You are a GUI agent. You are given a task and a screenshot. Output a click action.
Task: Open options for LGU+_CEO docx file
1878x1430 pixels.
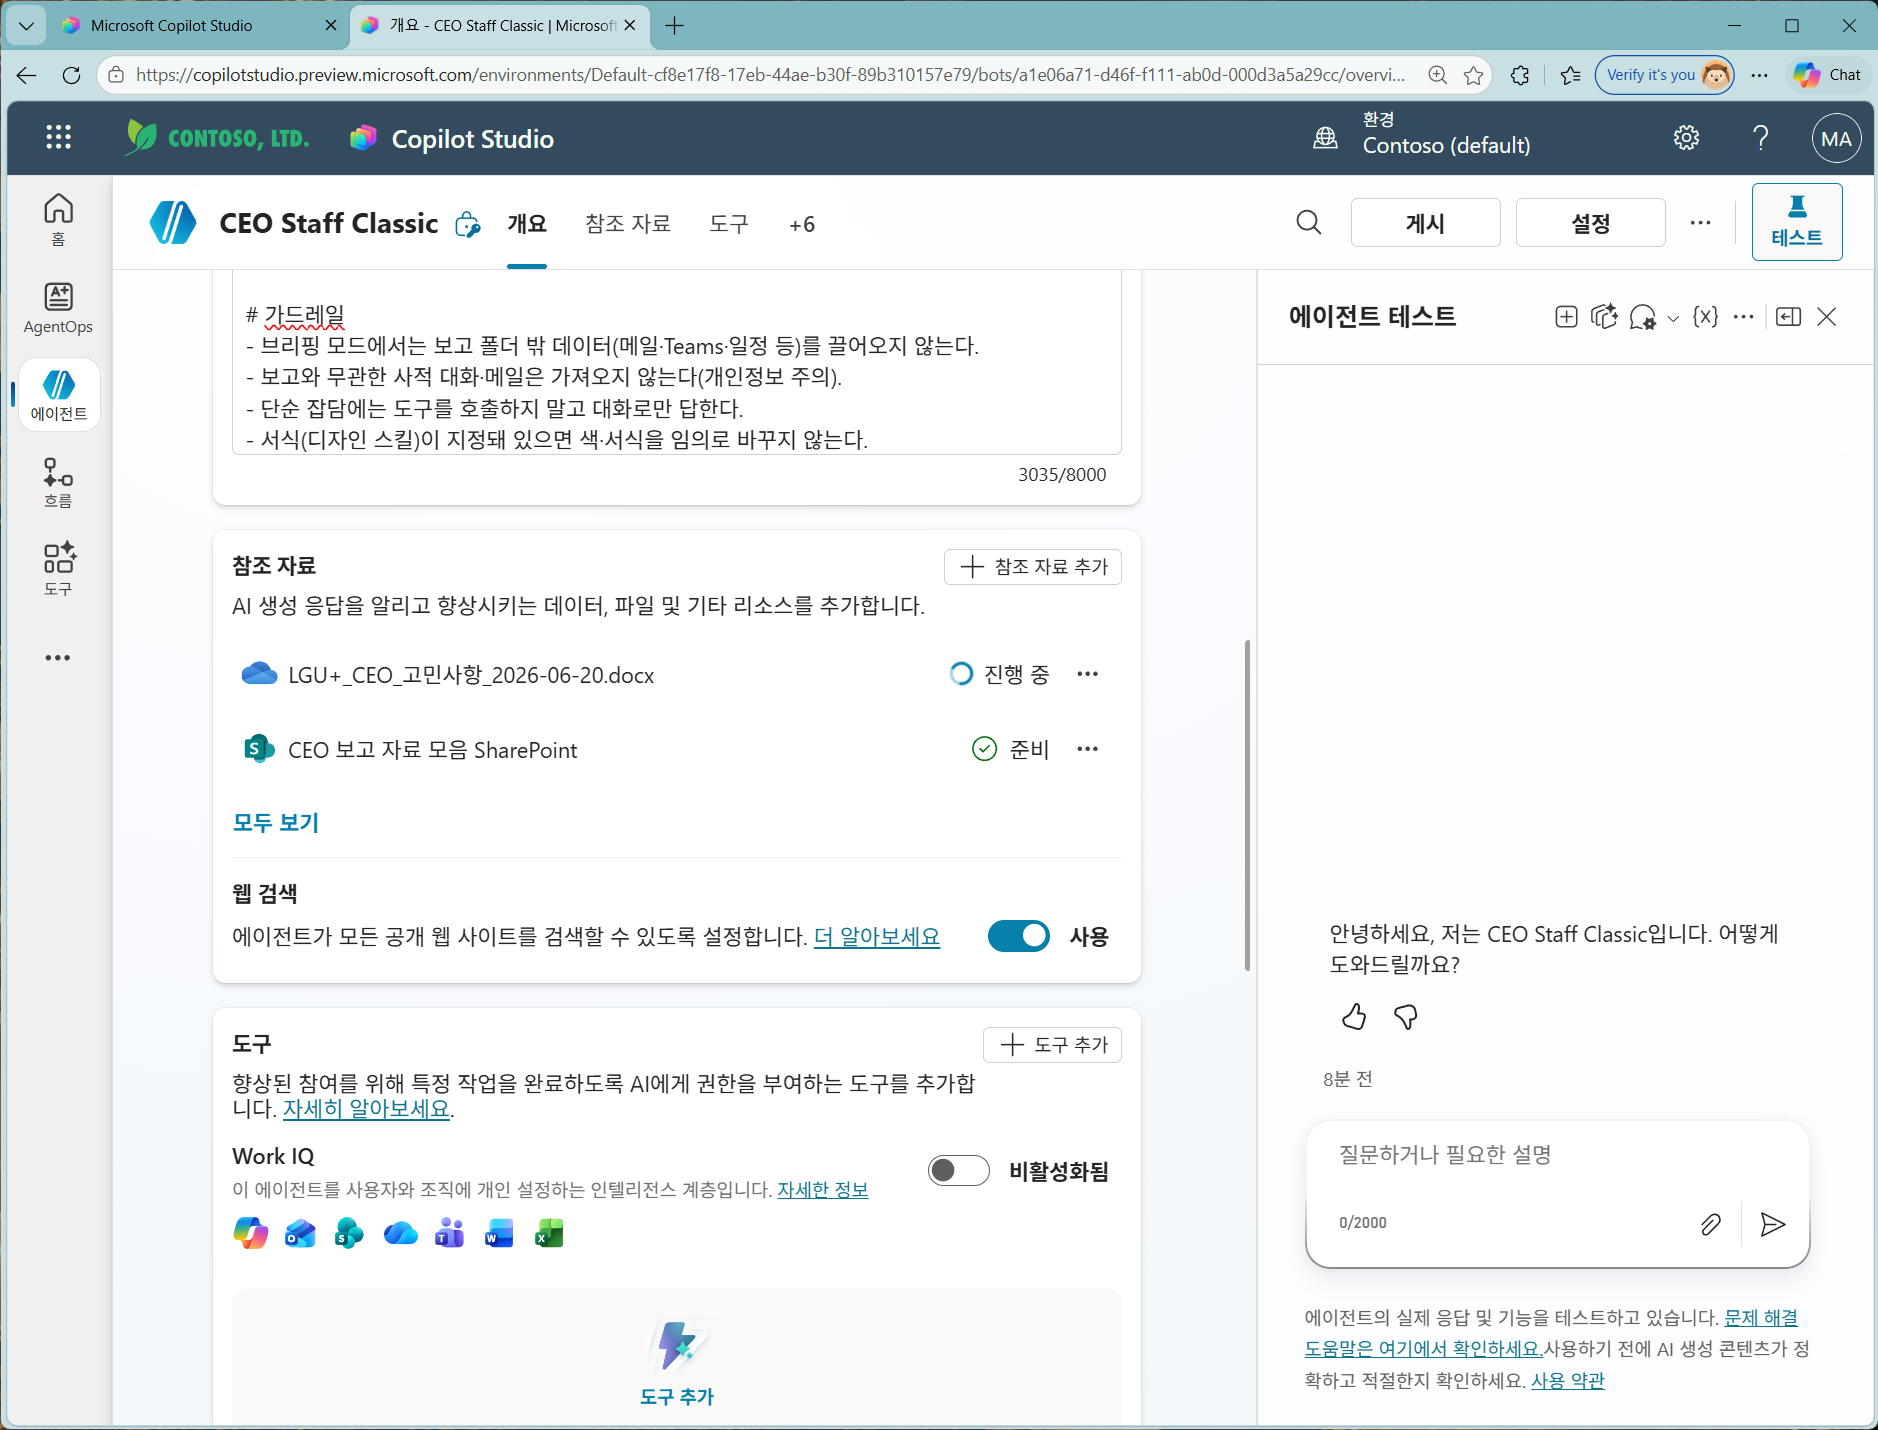[x=1088, y=674]
